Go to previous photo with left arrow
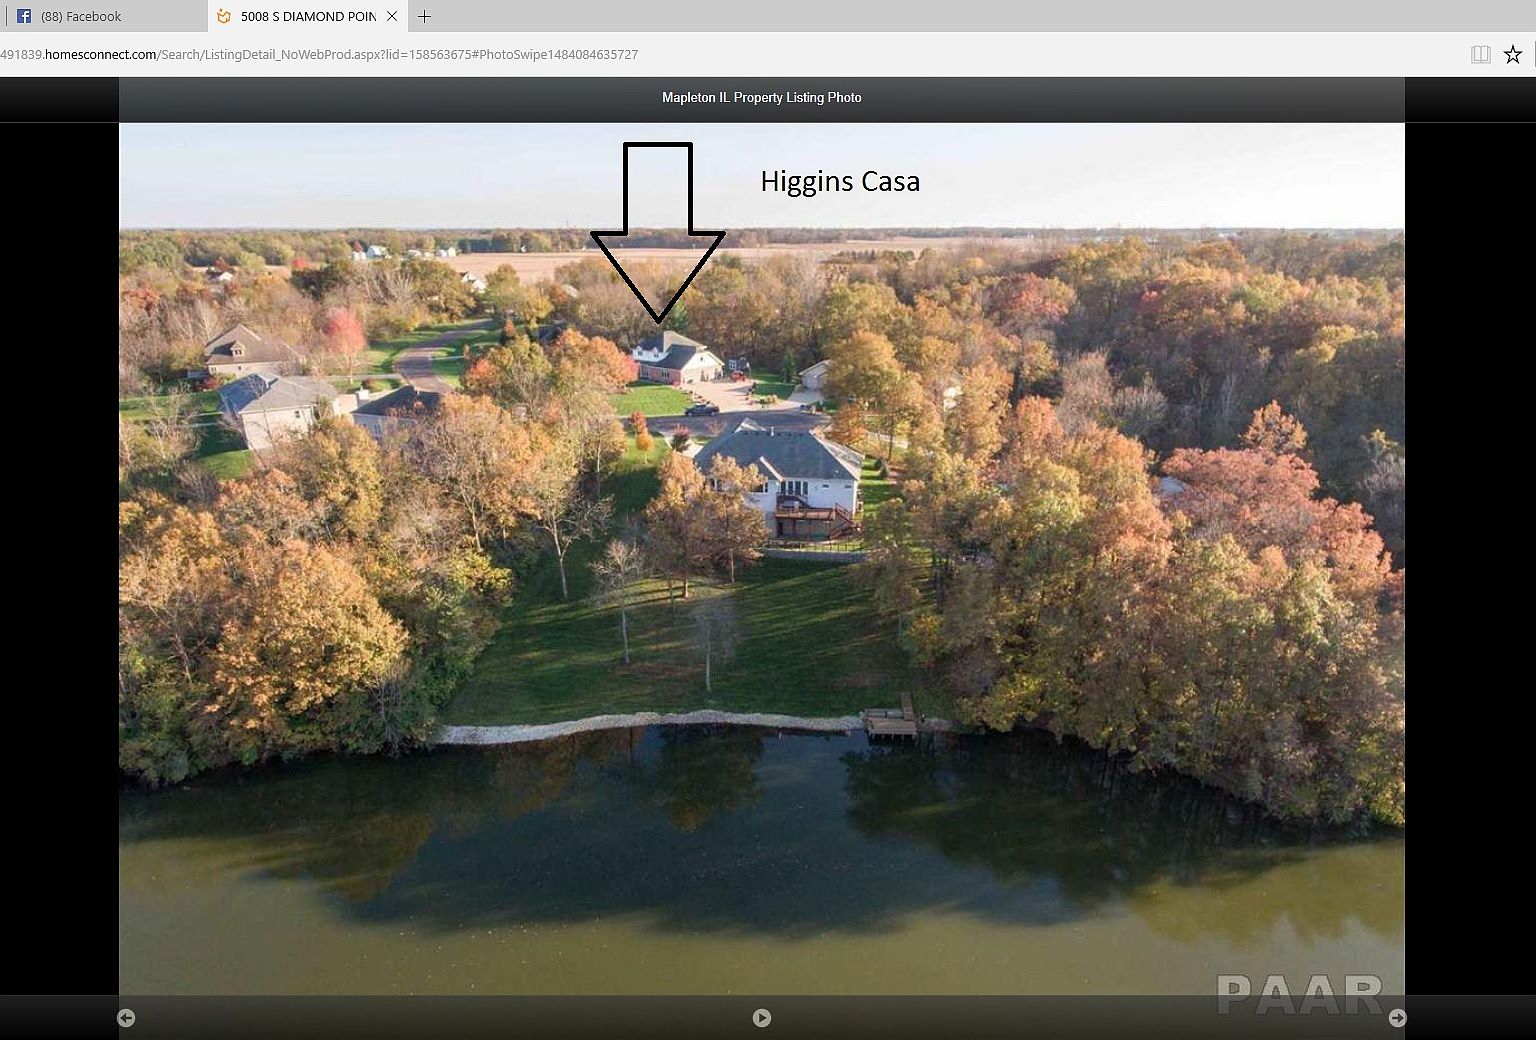Image resolution: width=1536 pixels, height=1040 pixels. click(x=126, y=1018)
